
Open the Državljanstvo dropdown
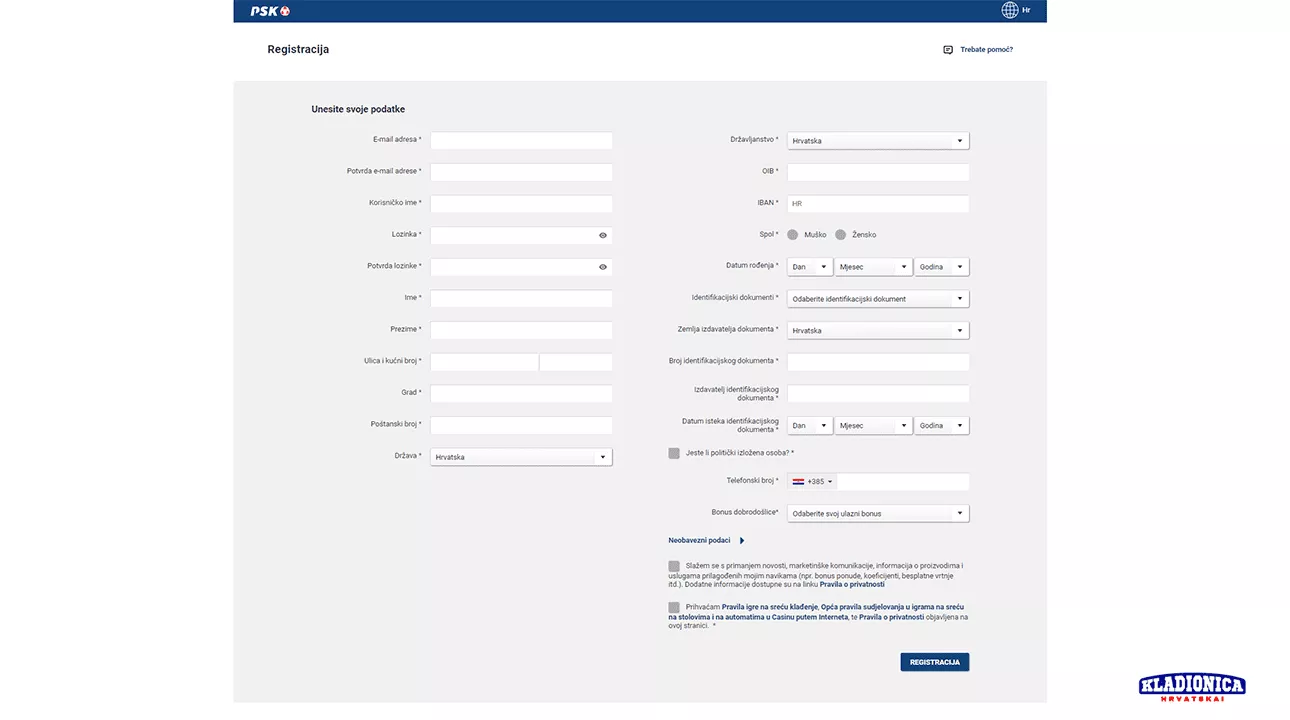877,141
